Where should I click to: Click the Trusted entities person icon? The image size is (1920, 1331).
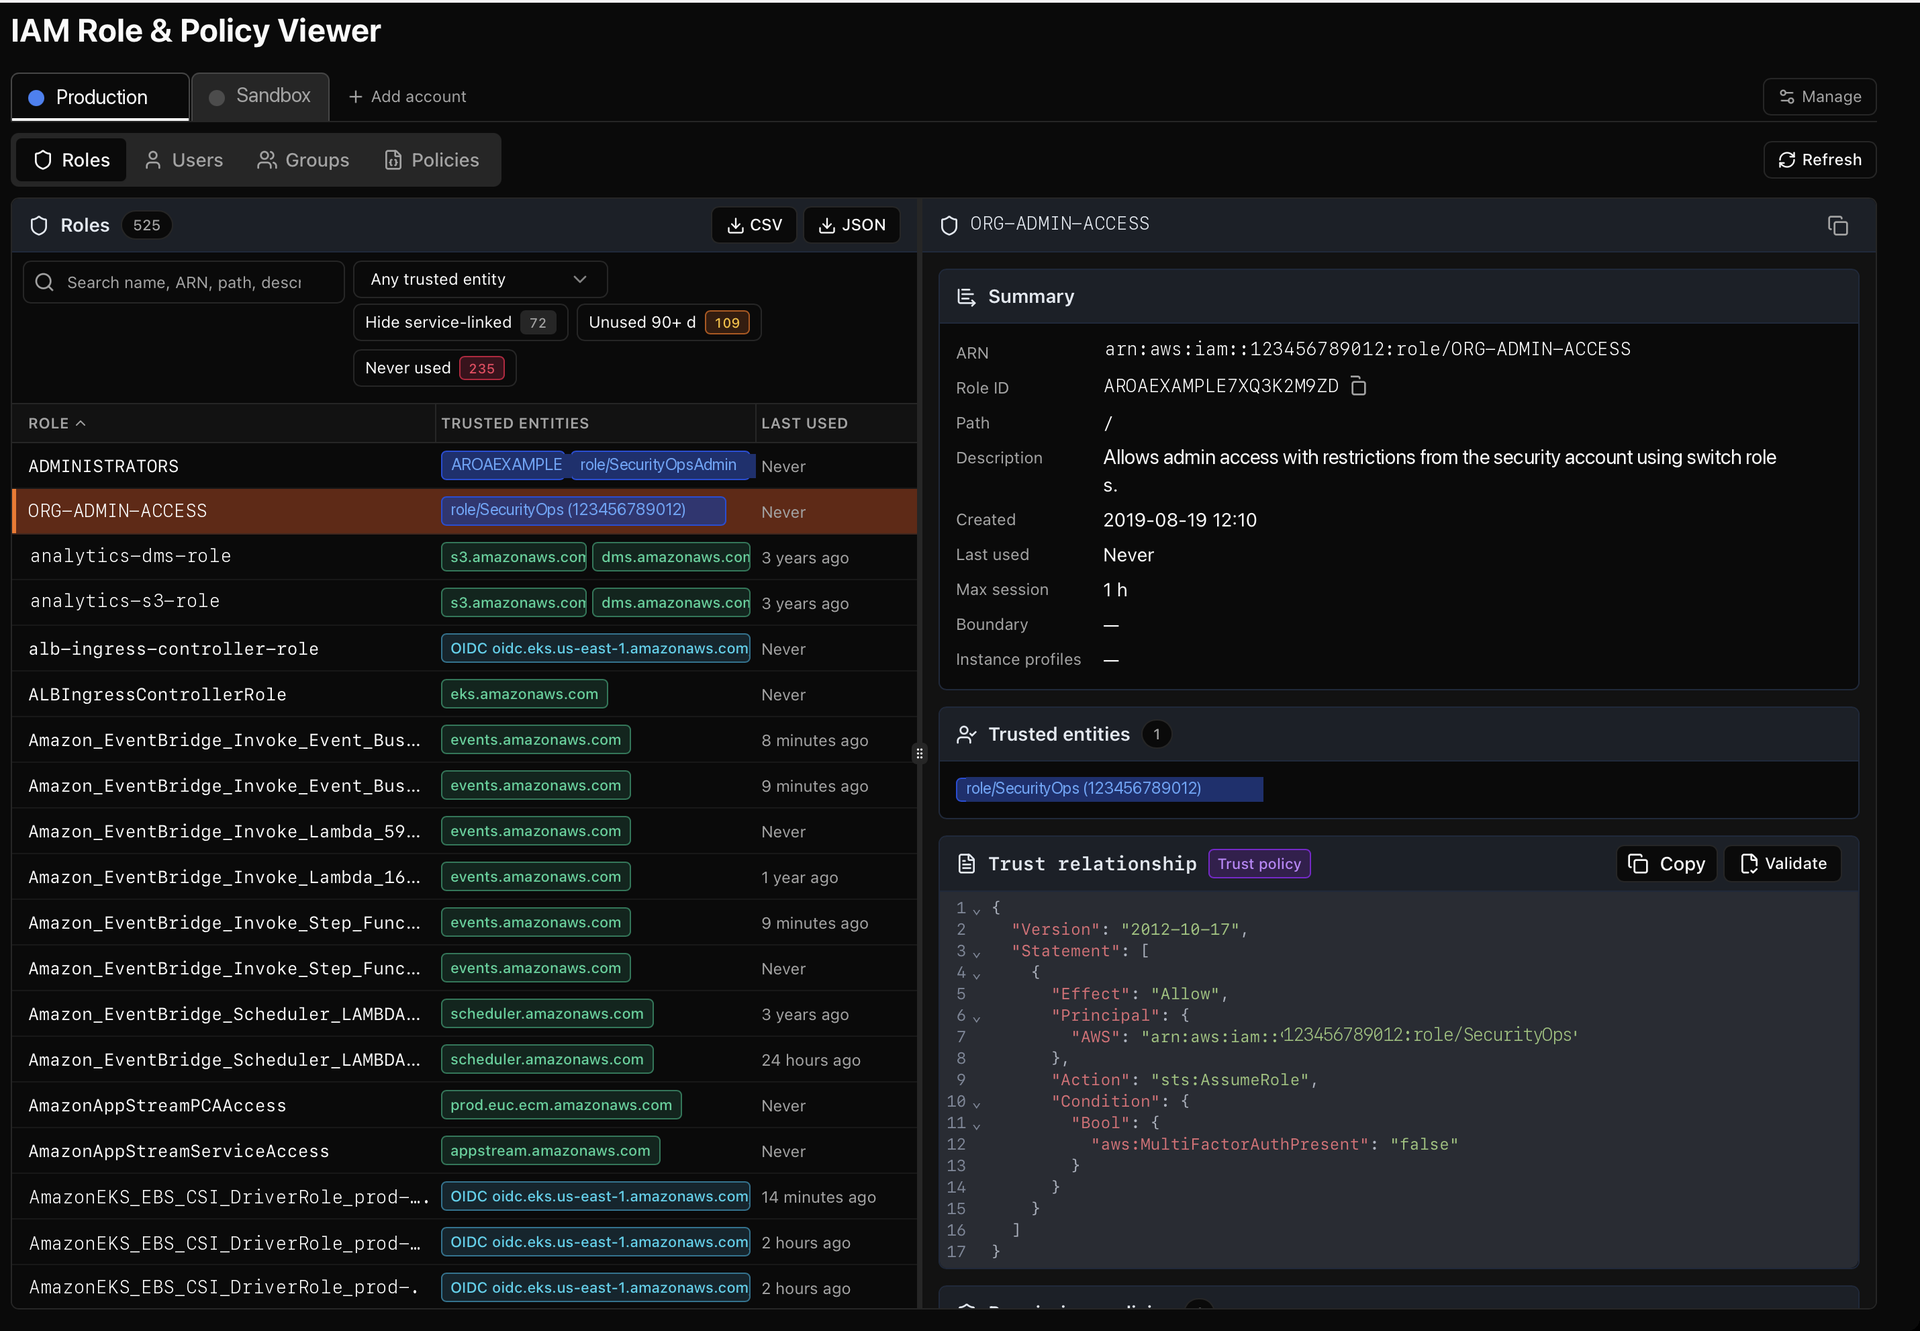966,735
